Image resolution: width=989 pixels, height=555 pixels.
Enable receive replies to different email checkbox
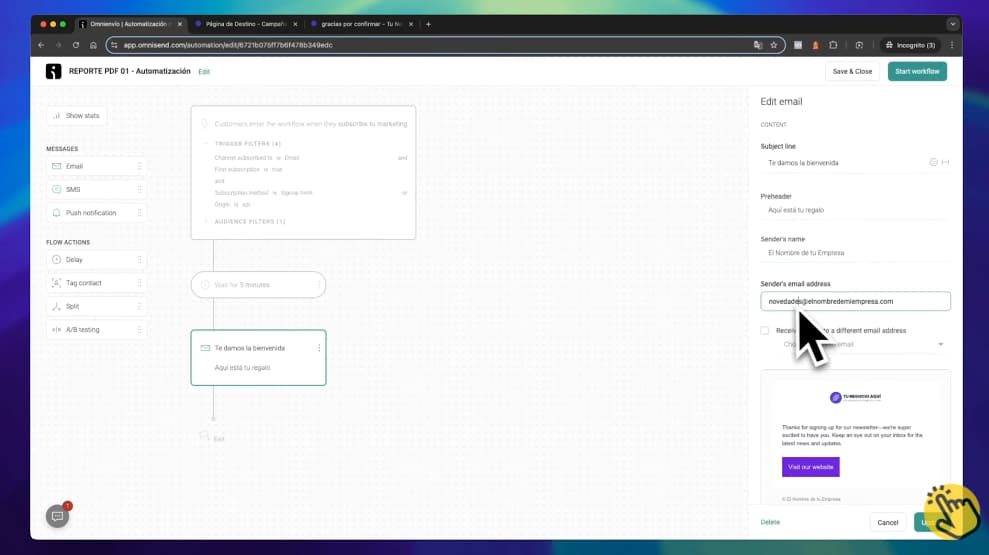point(764,330)
